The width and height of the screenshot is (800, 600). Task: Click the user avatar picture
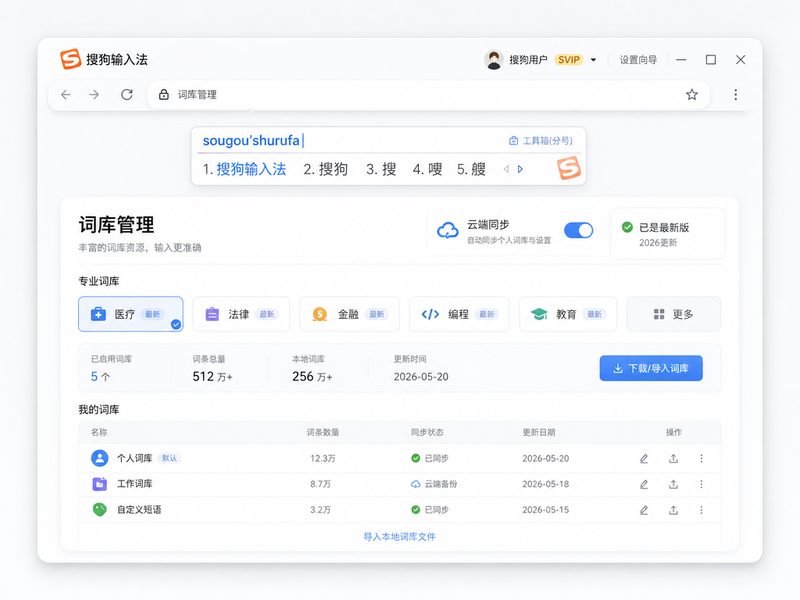tap(493, 60)
